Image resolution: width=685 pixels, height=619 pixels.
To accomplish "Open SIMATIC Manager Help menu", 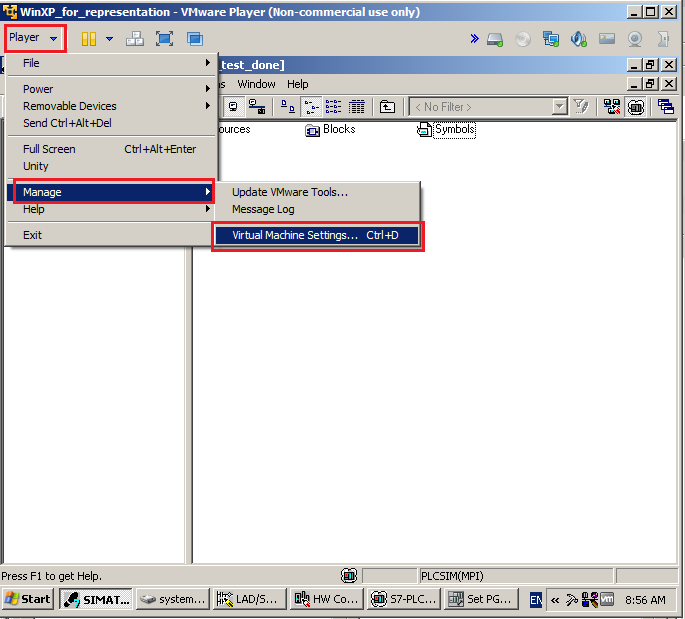I will tap(298, 84).
